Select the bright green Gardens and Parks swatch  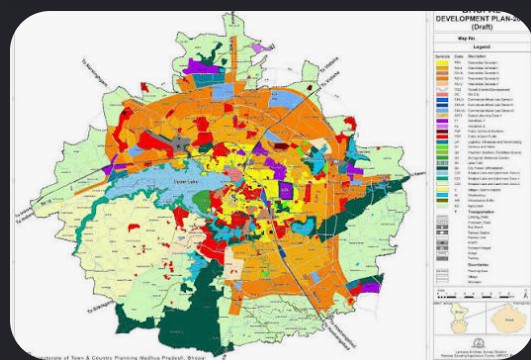[442, 147]
